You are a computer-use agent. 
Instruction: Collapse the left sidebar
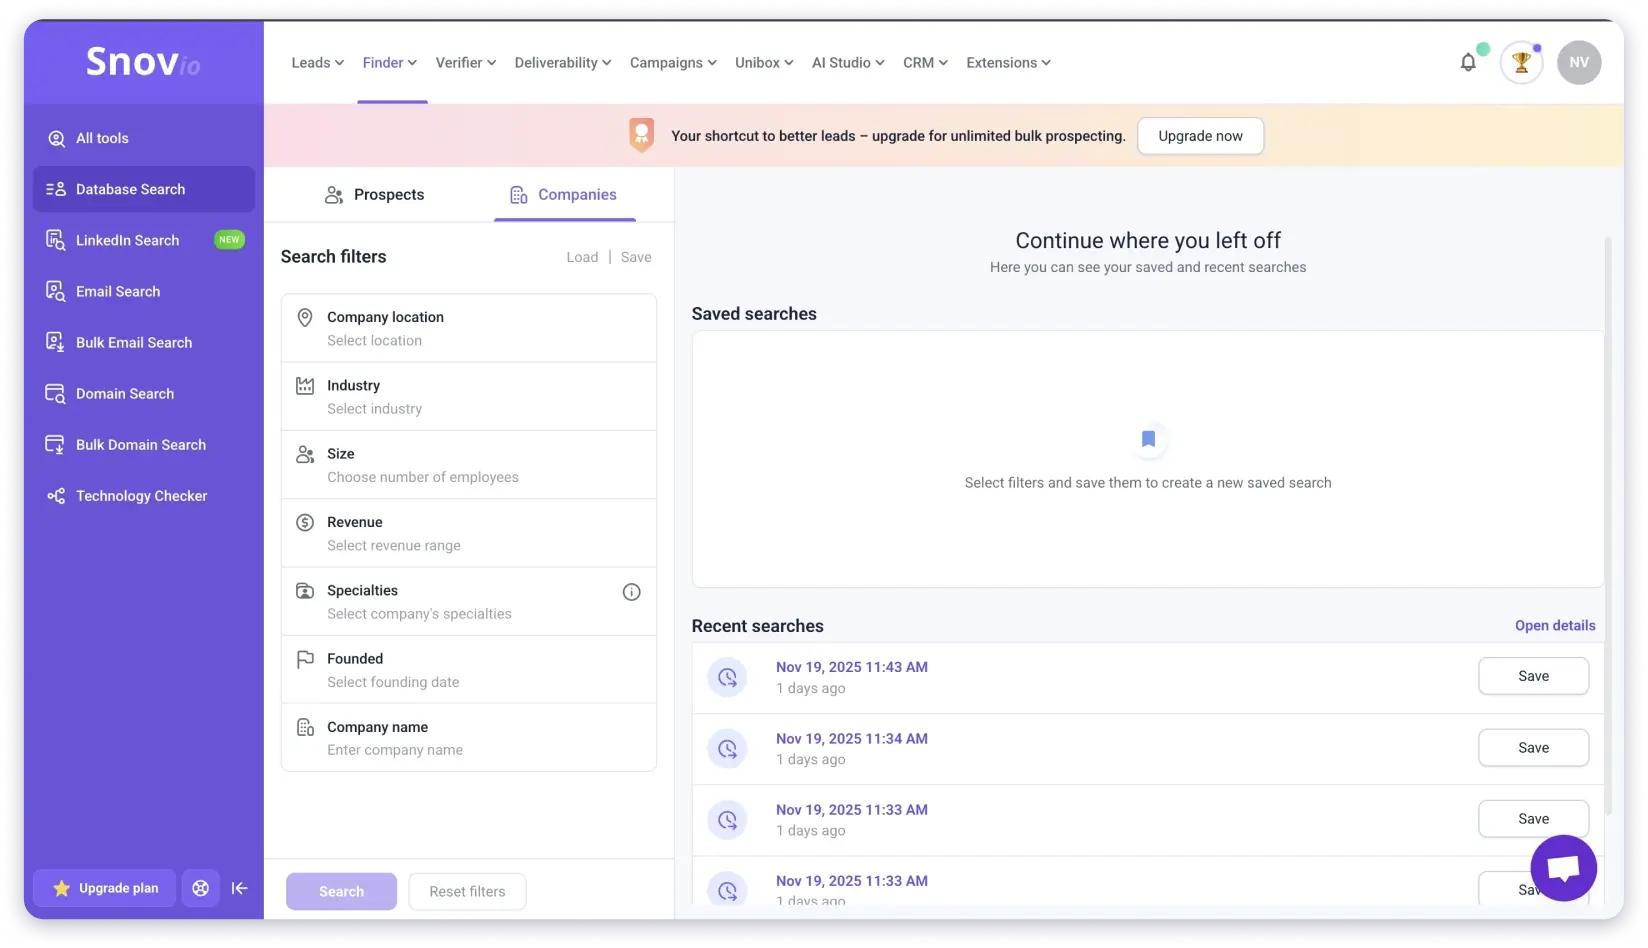tap(240, 887)
